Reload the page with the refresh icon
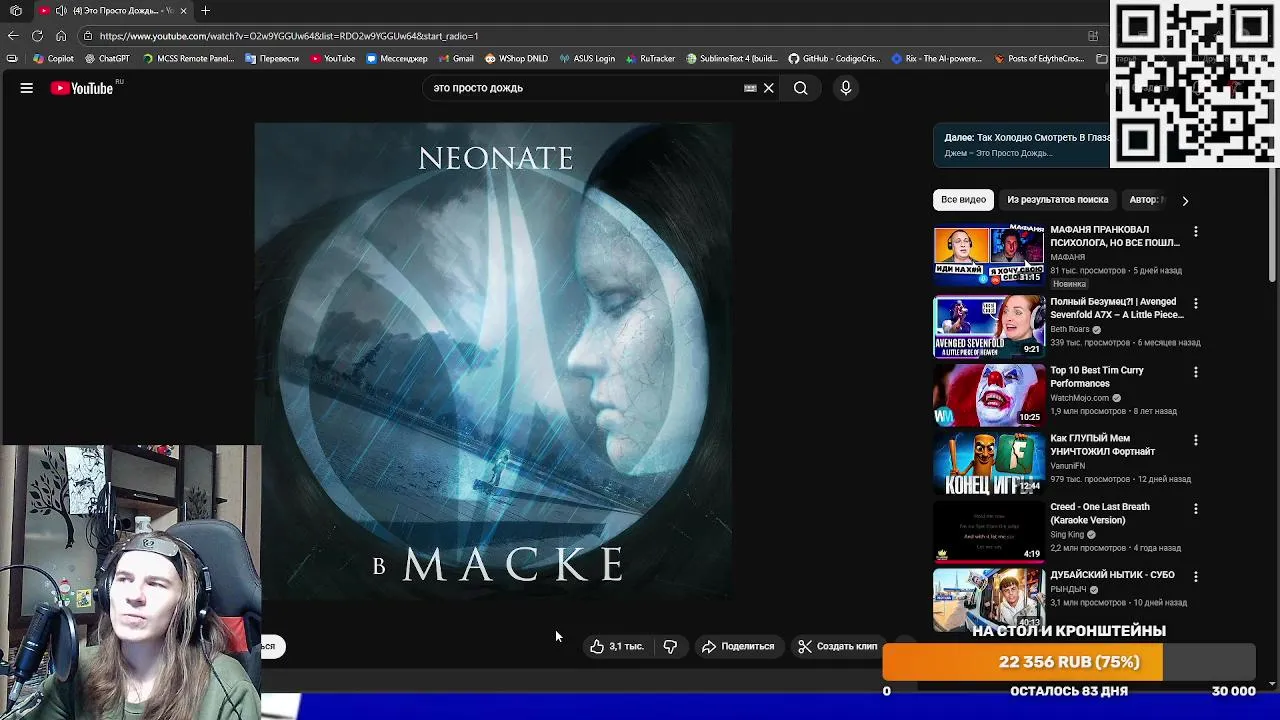The height and width of the screenshot is (720, 1280). [37, 36]
